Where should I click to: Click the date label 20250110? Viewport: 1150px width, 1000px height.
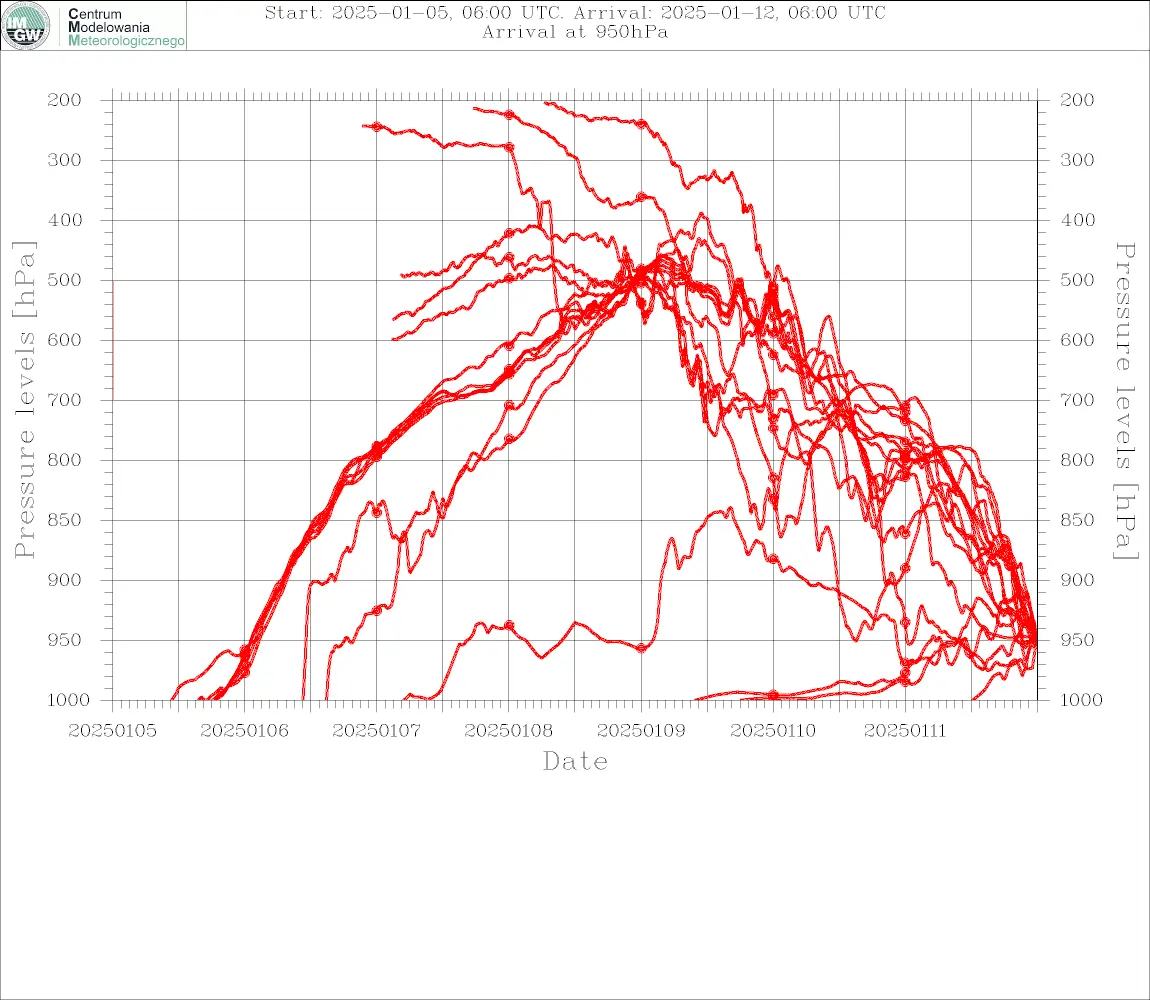point(773,731)
